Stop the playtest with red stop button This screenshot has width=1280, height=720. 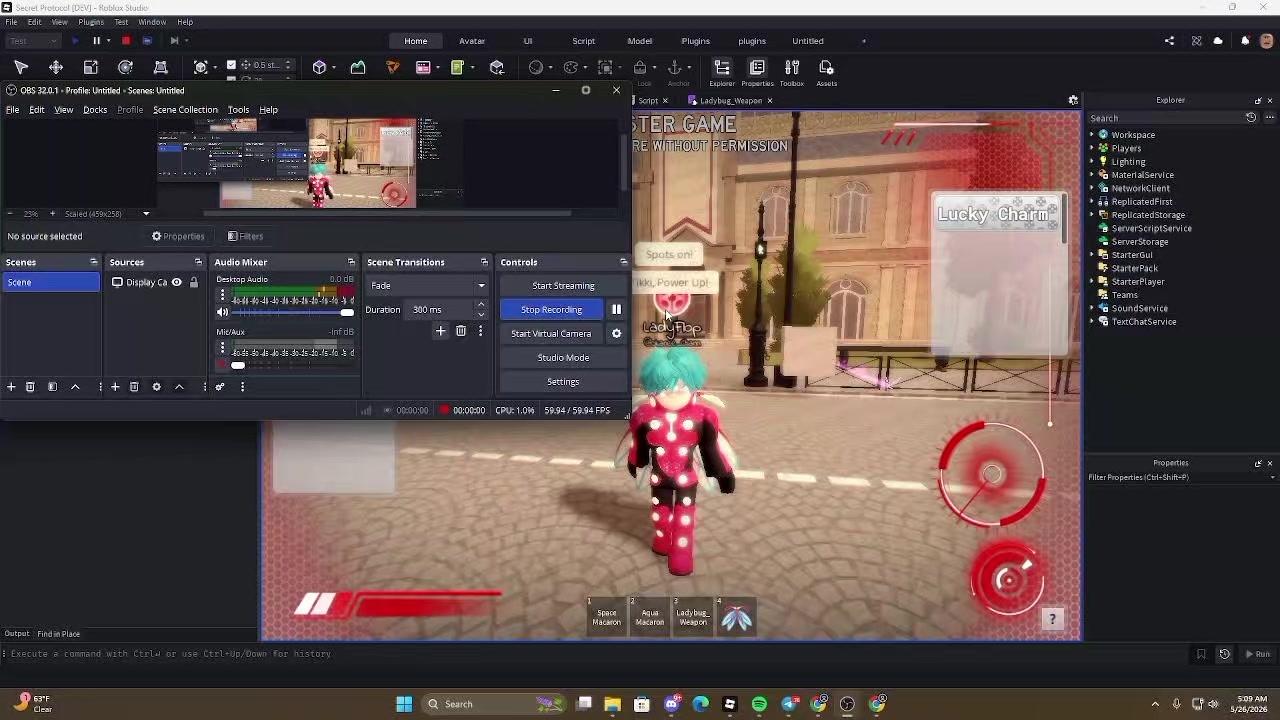coord(126,41)
